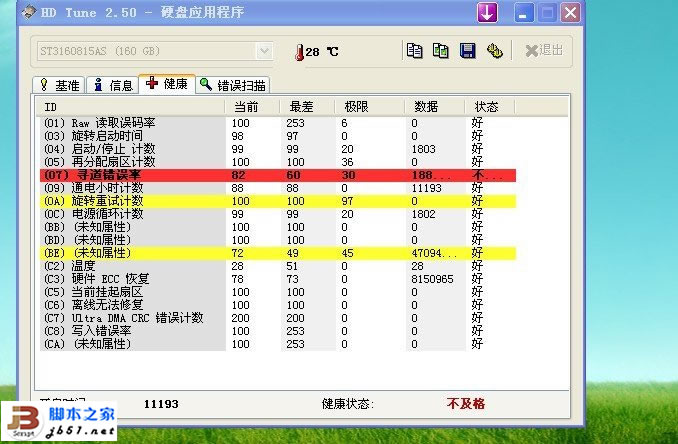Click the 最差 column header
Image resolution: width=678 pixels, height=444 pixels.
[x=307, y=106]
